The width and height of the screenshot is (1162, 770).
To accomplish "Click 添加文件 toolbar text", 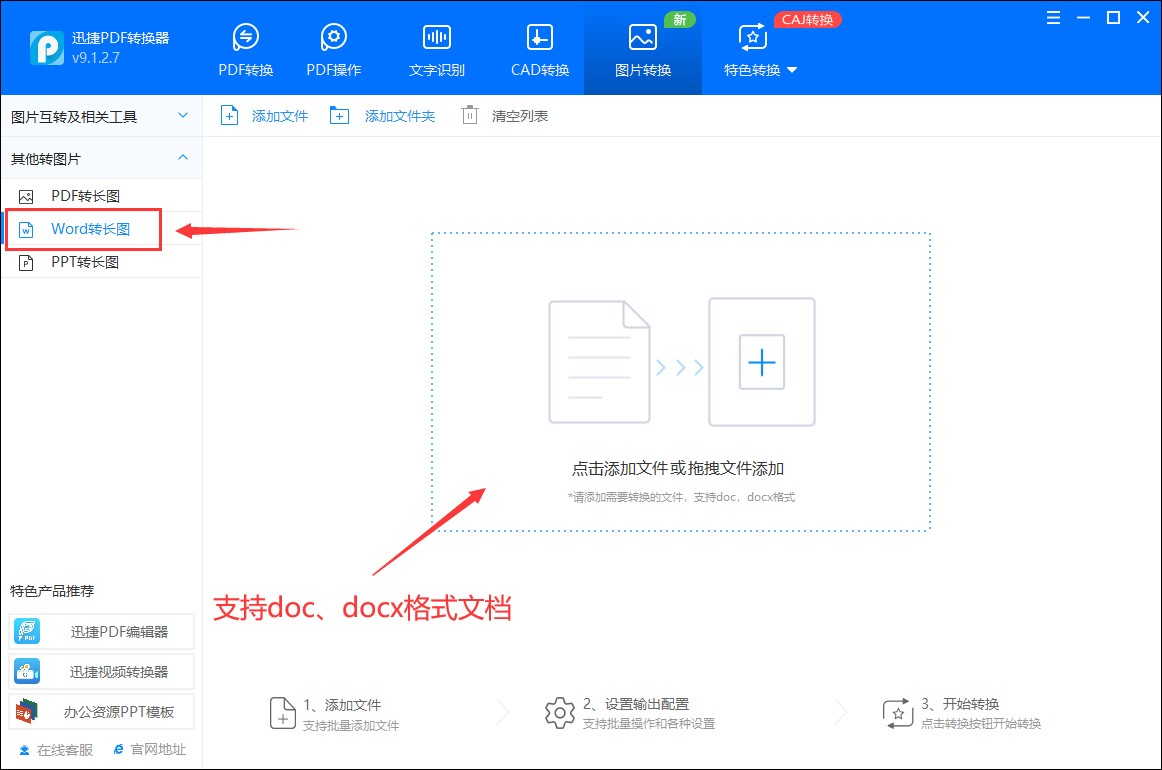I will pos(279,116).
